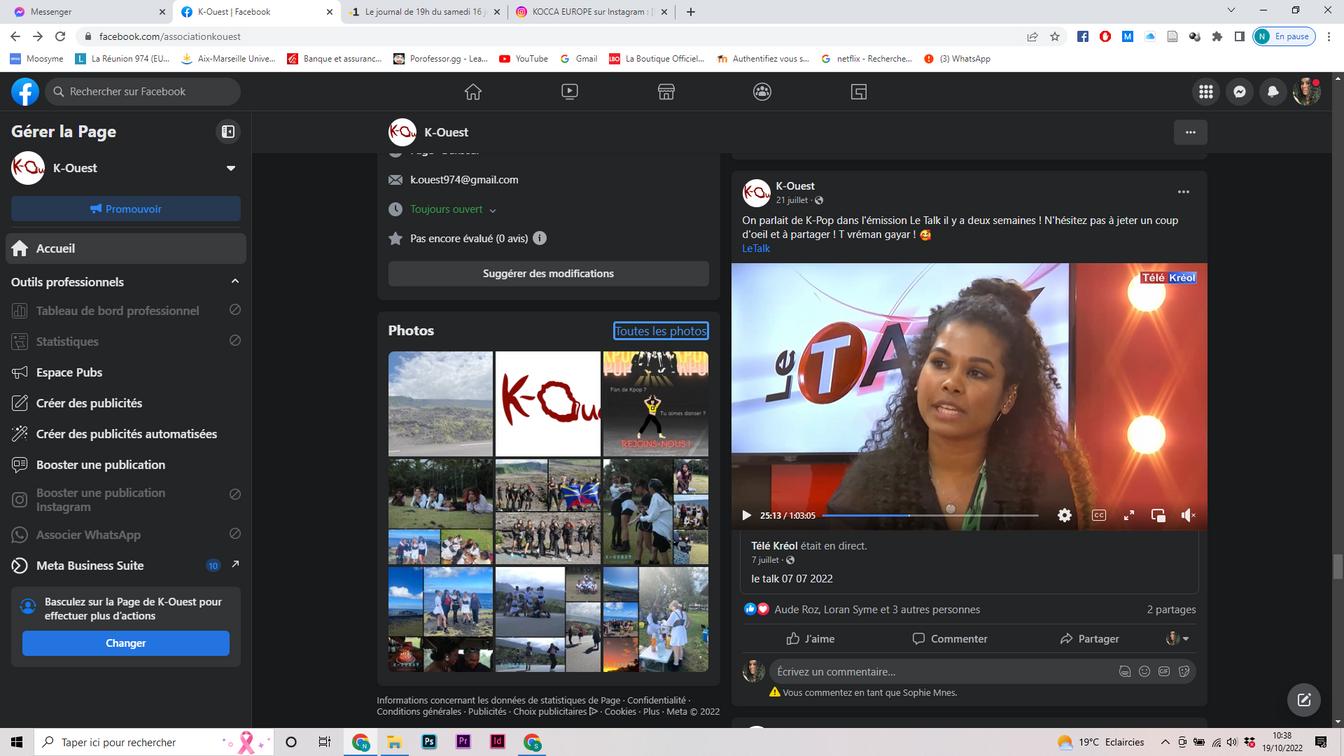Click the new message compose button

1303,700
